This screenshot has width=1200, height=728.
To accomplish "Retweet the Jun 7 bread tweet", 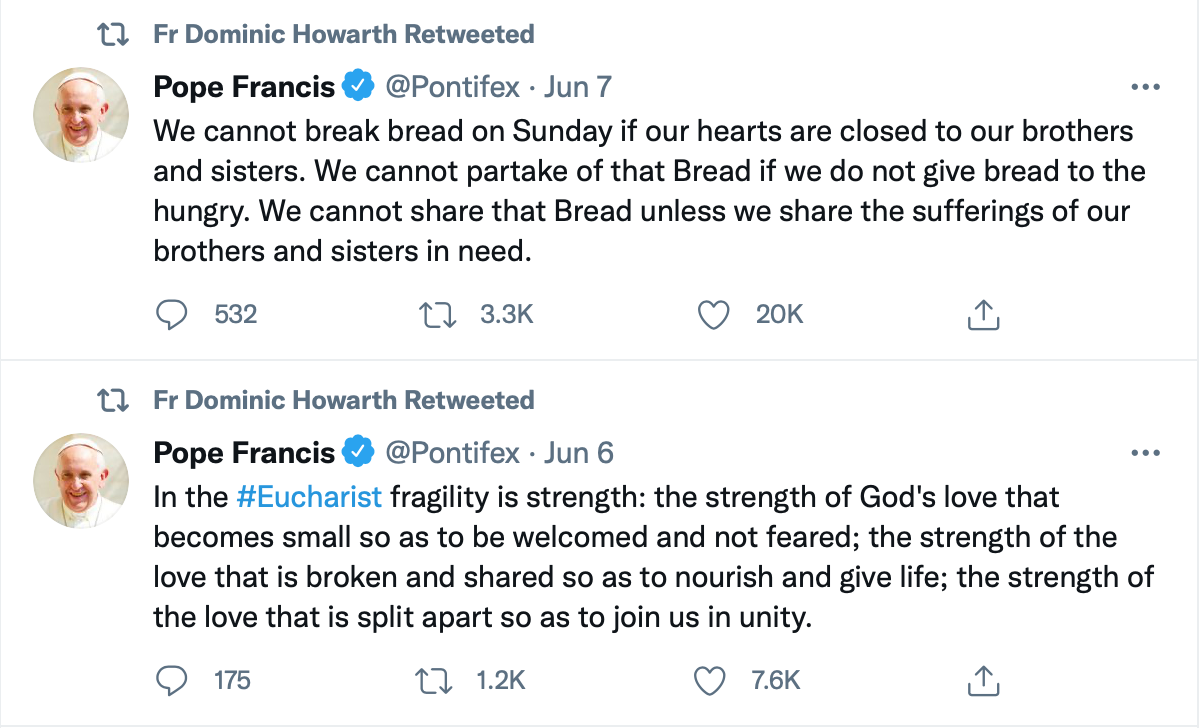I will click(x=437, y=315).
